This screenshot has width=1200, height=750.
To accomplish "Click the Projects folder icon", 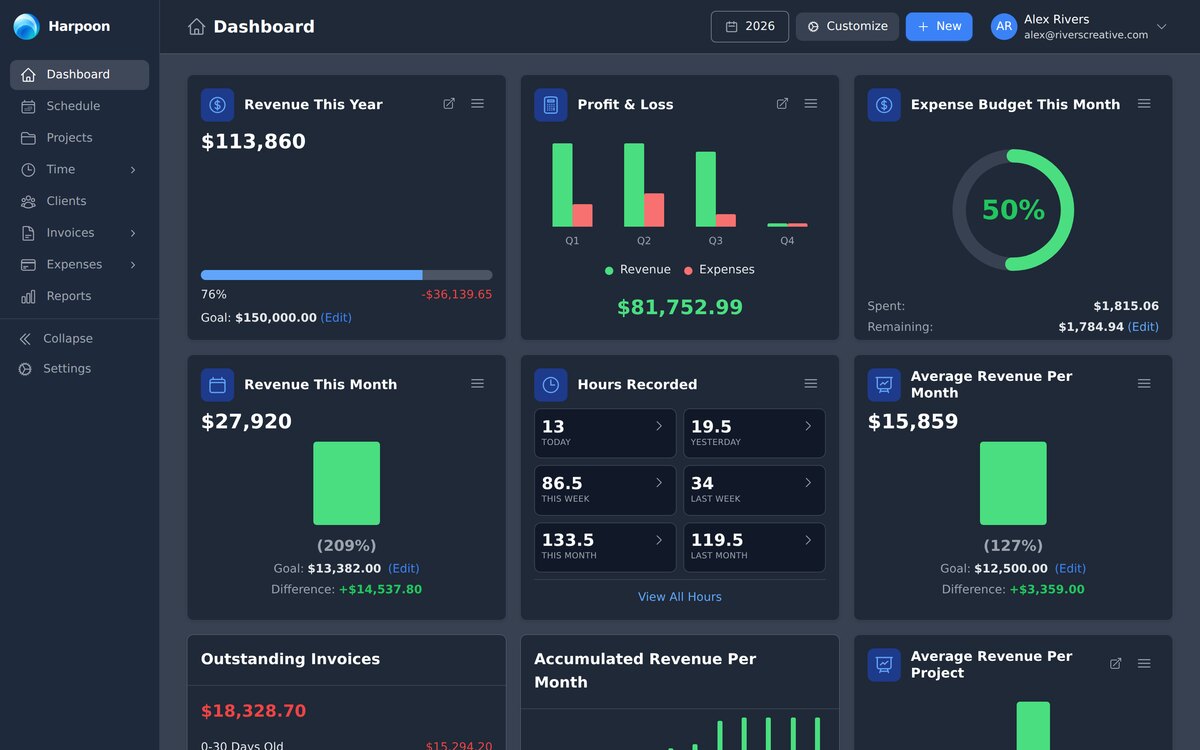I will click(28, 138).
